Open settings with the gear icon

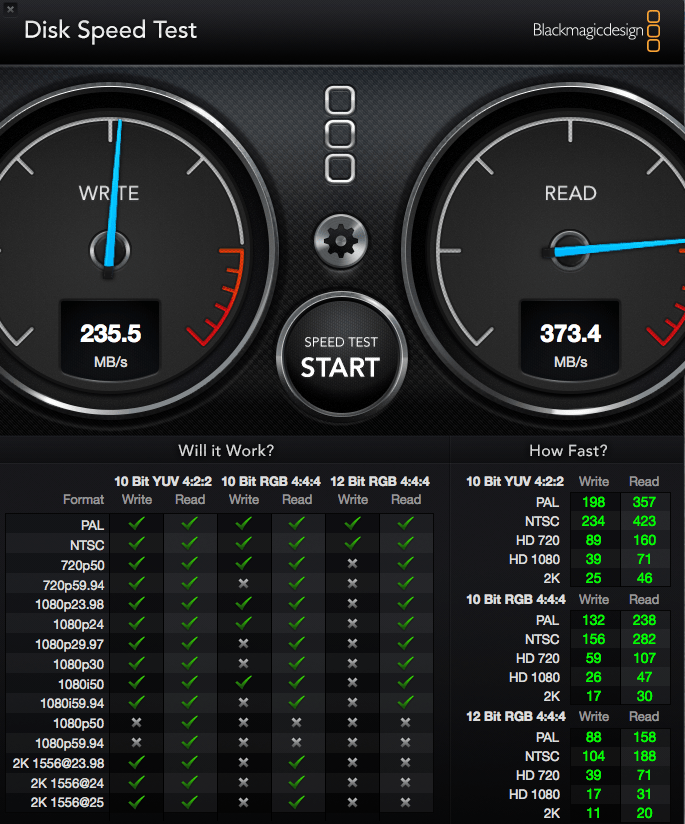pos(340,240)
